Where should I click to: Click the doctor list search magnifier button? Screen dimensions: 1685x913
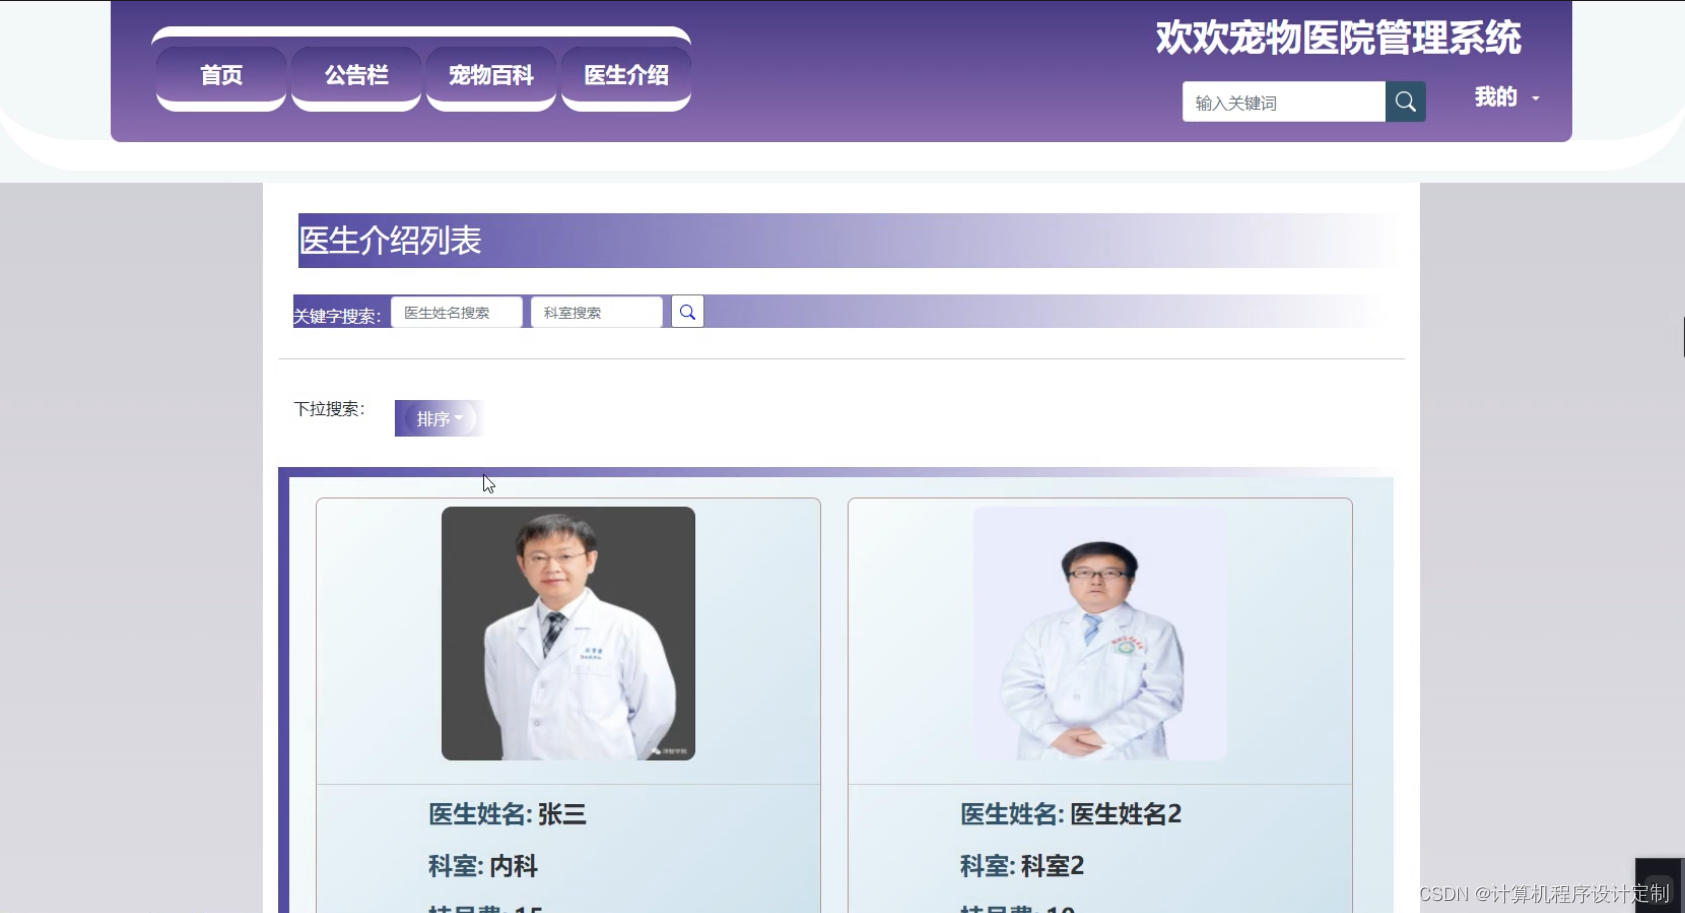[687, 312]
